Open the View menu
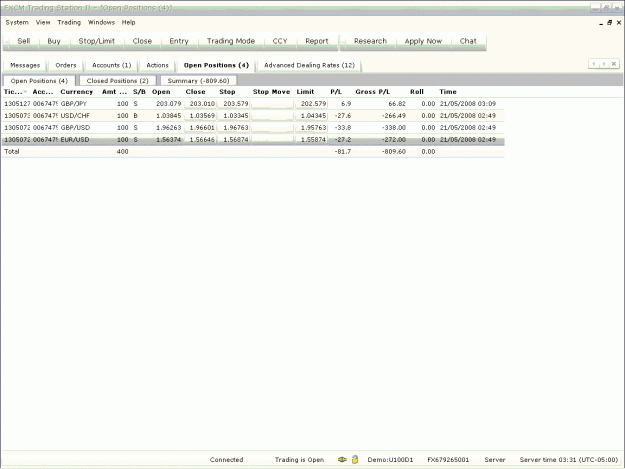The height and width of the screenshot is (469, 625). [43, 22]
